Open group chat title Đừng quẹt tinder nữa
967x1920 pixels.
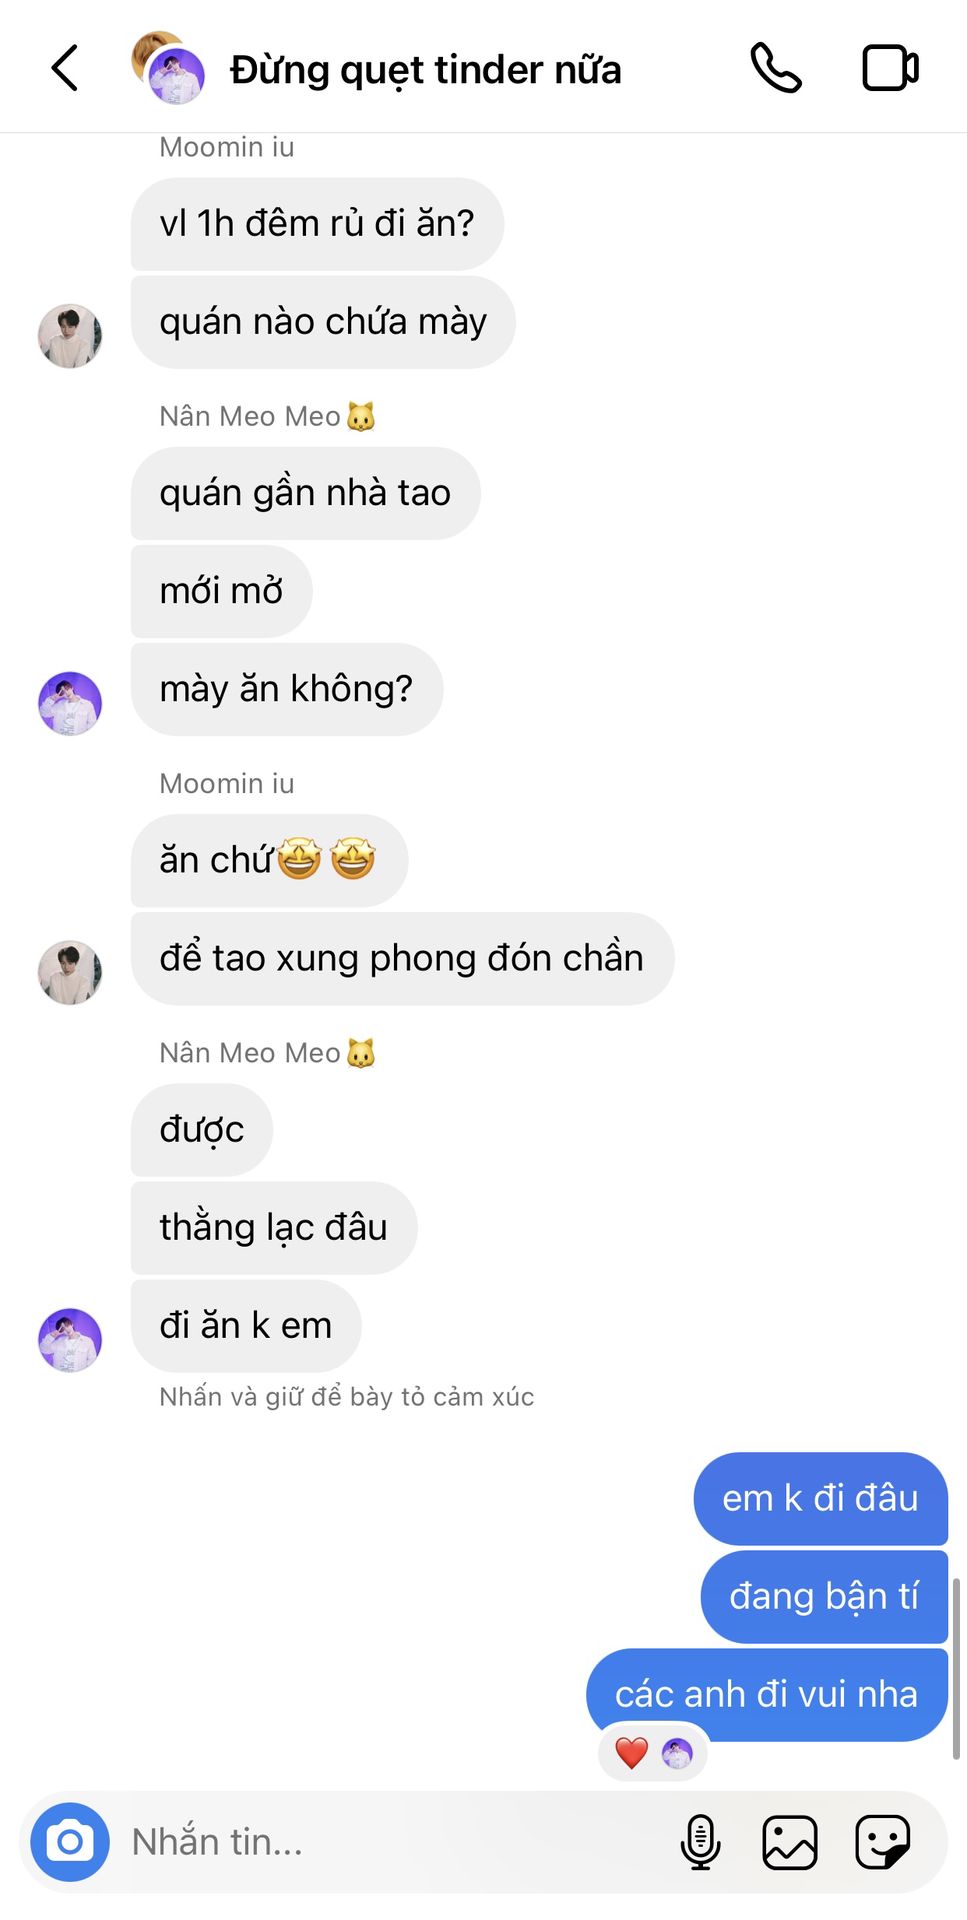[426, 70]
